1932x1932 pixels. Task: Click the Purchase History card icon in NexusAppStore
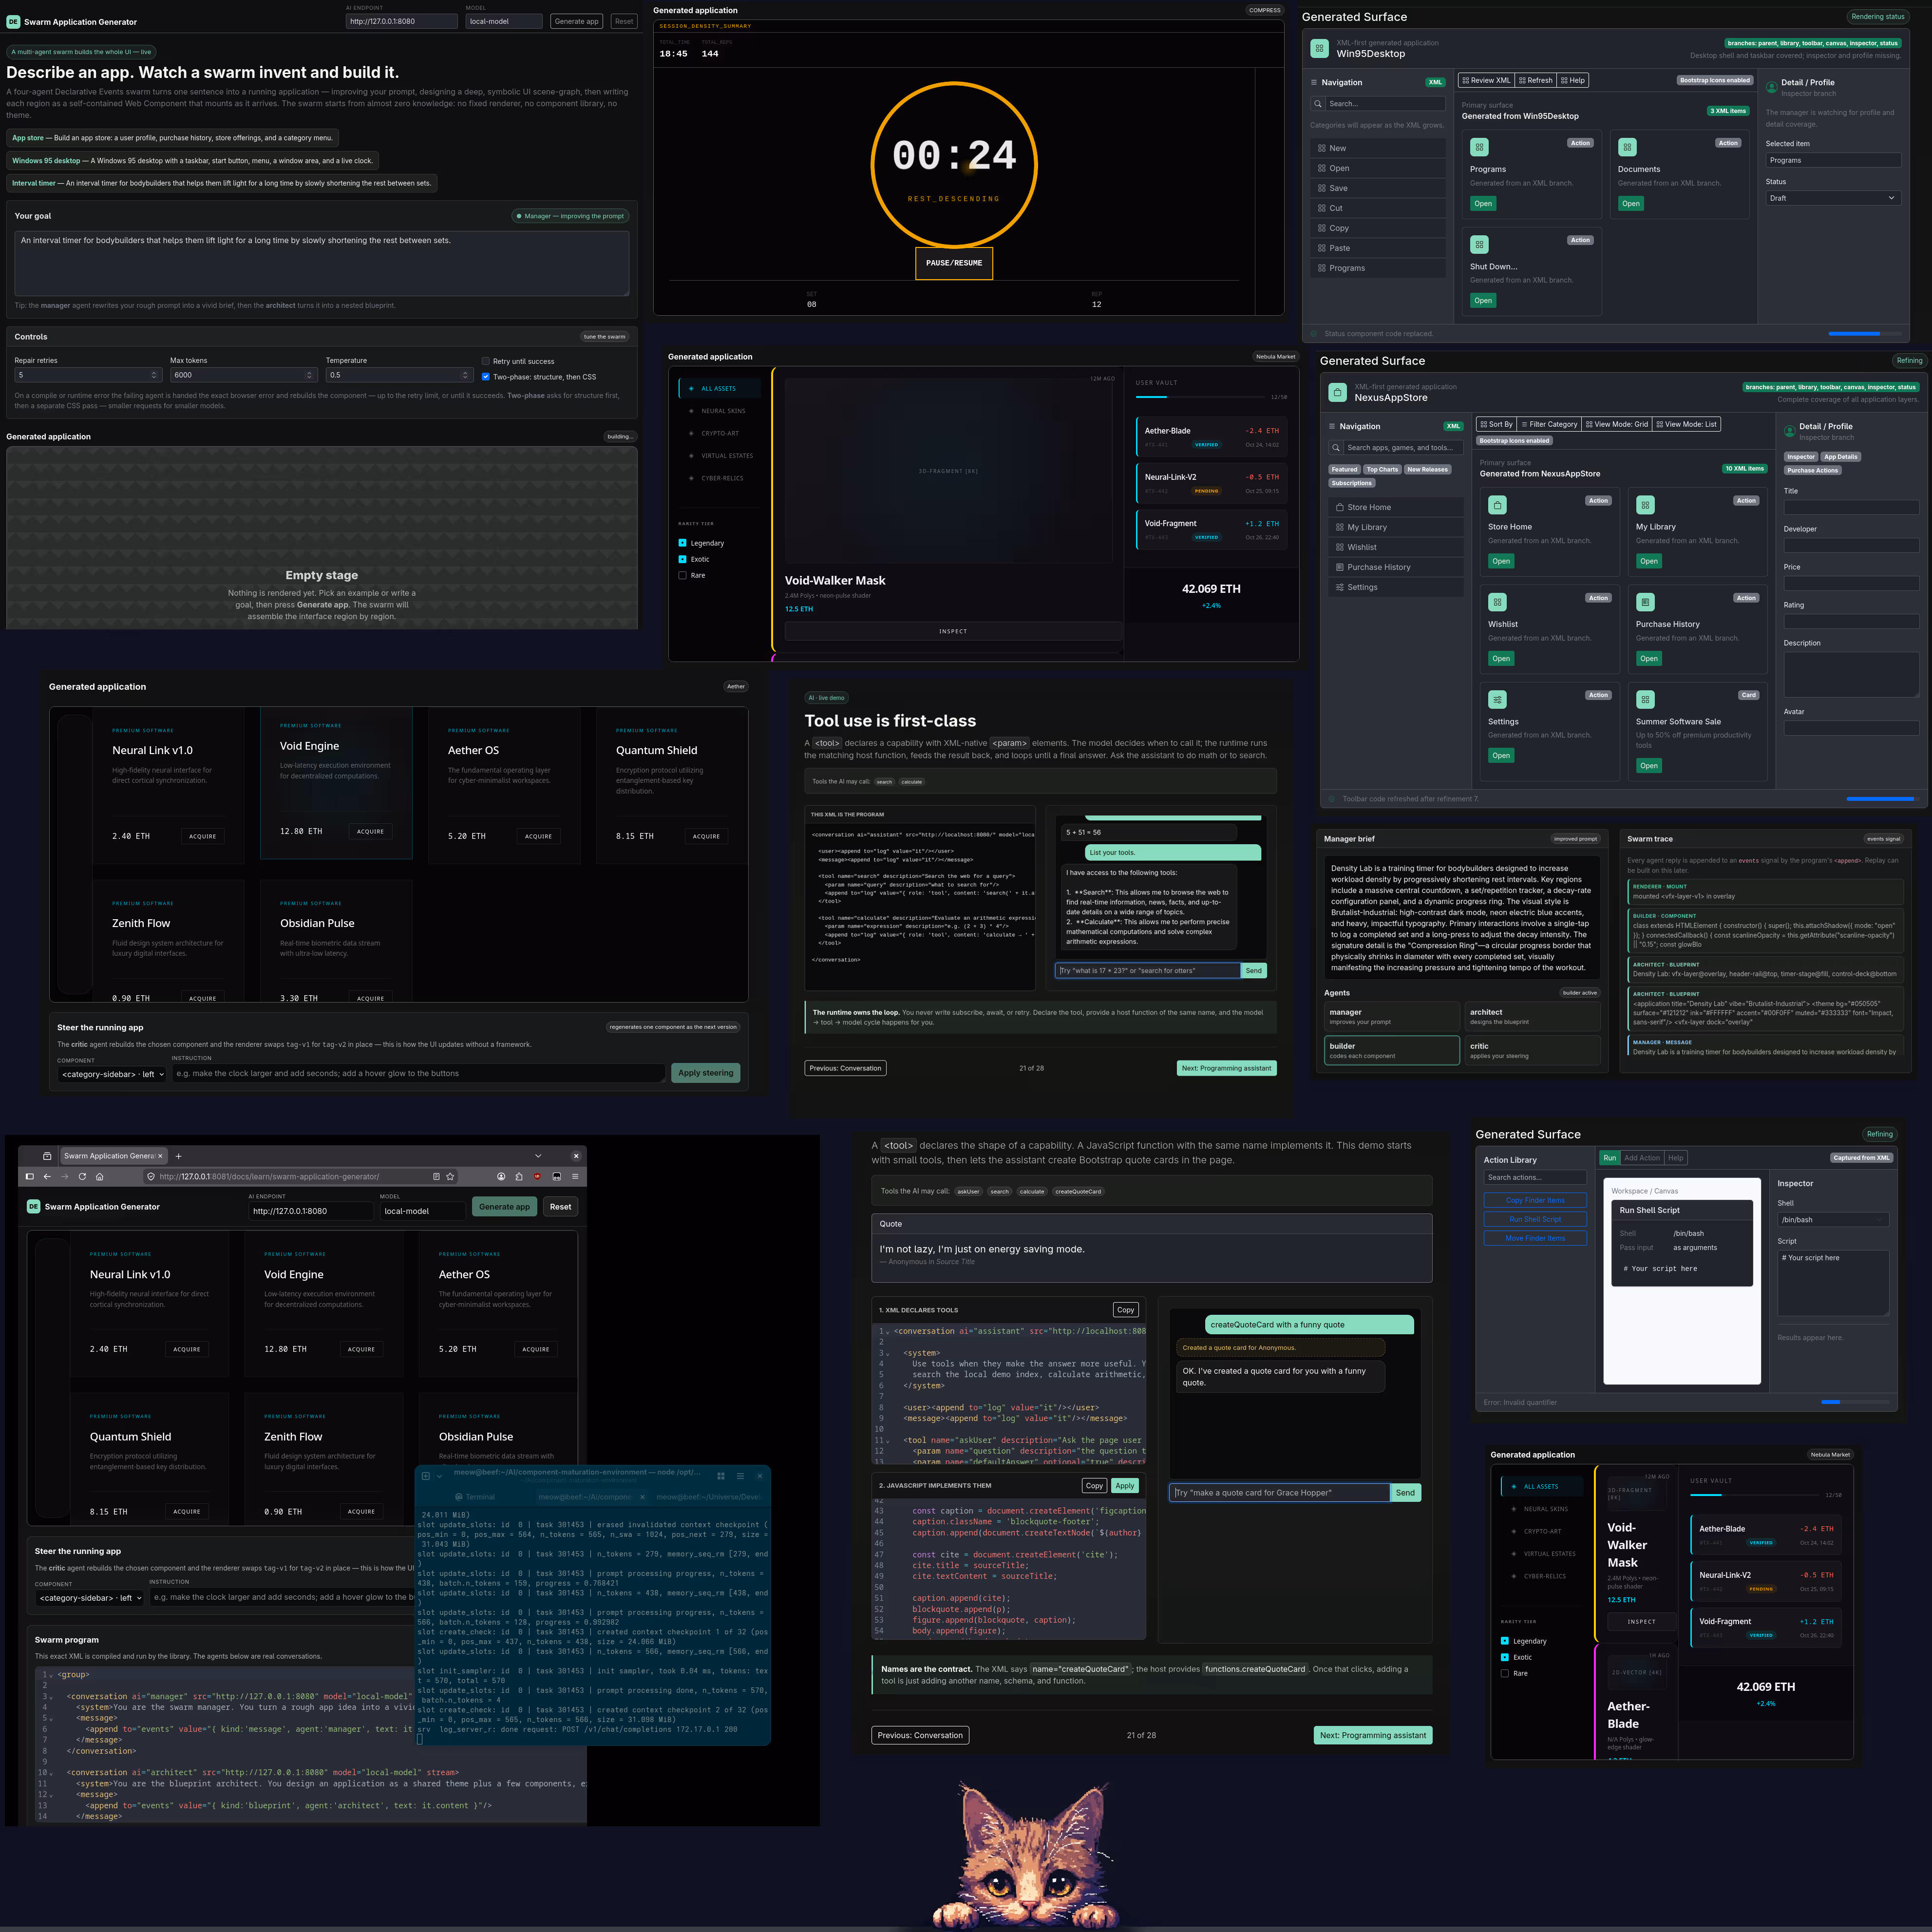click(1645, 602)
